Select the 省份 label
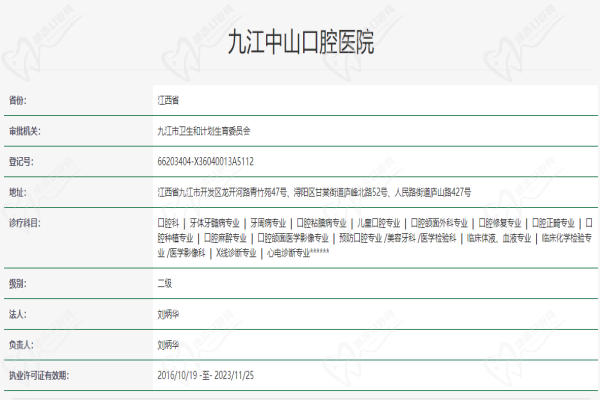The width and height of the screenshot is (600, 400). 18,100
